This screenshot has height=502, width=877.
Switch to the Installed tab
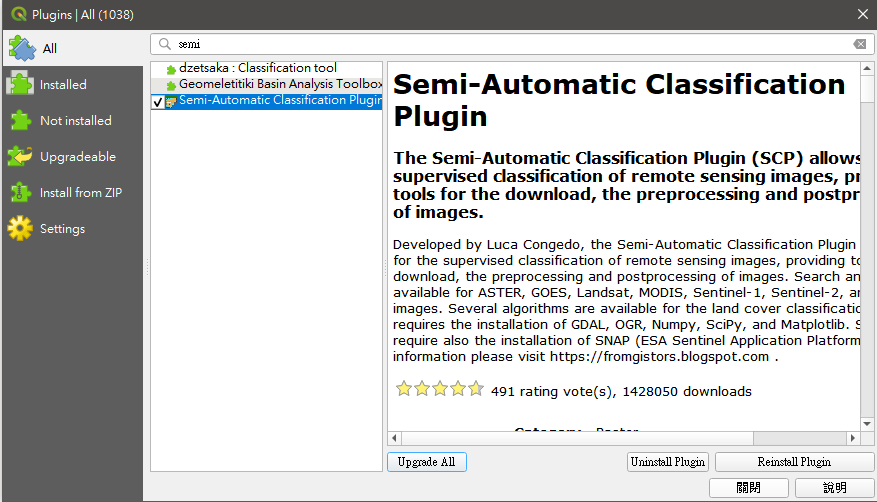point(73,84)
